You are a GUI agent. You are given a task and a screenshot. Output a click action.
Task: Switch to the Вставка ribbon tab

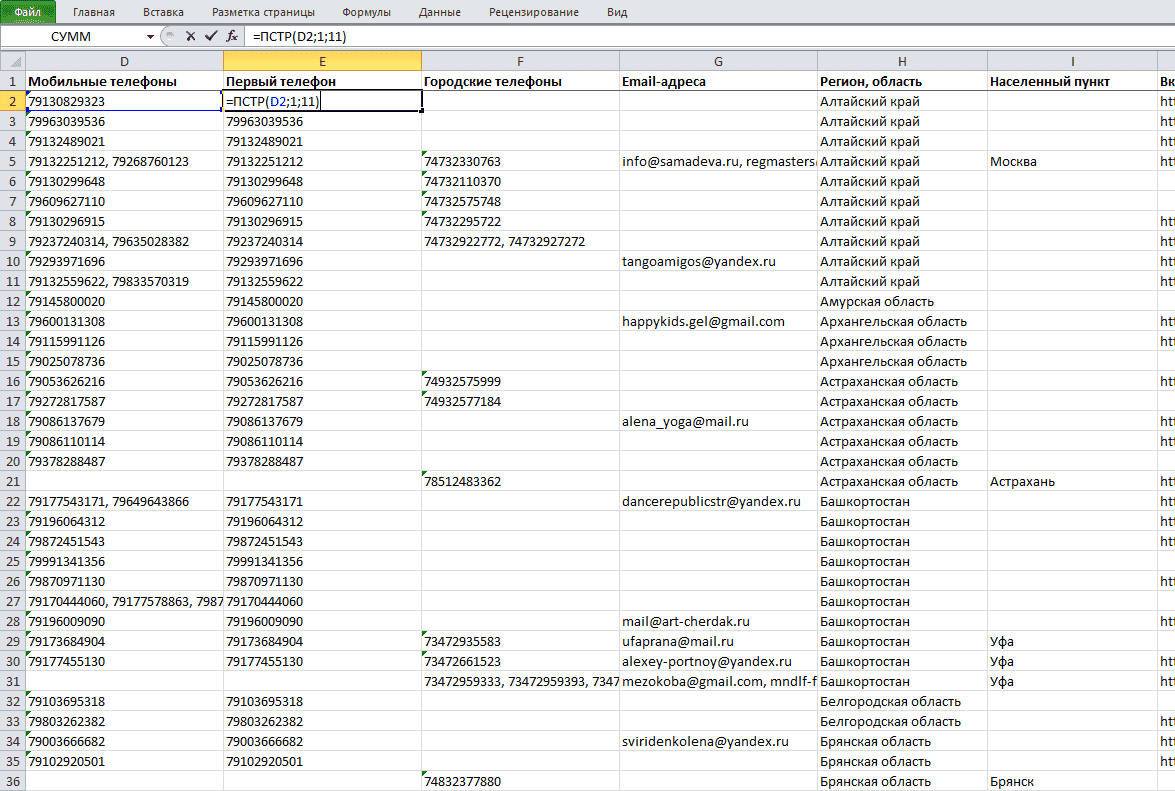coord(163,12)
